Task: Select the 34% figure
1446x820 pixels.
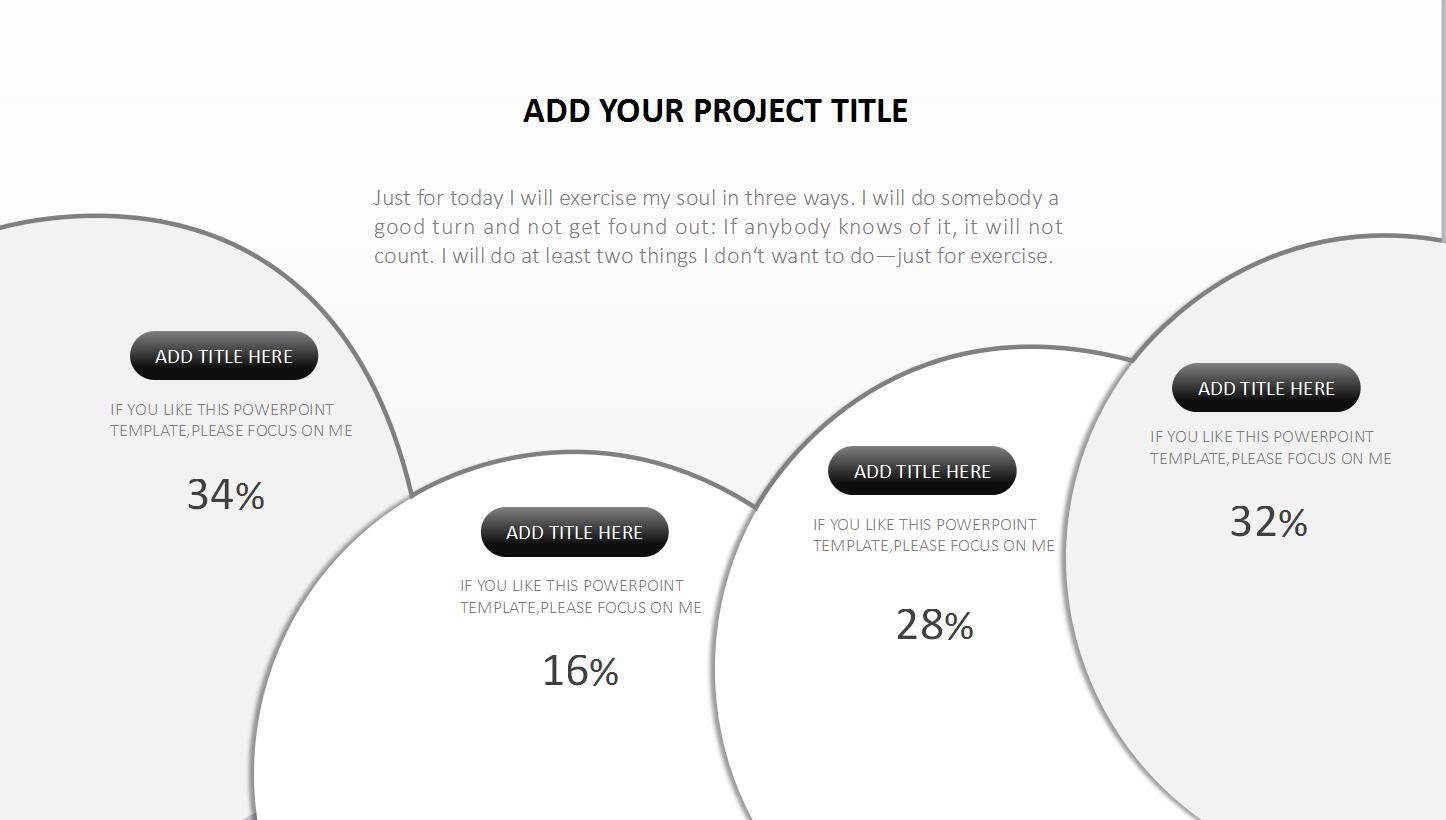Action: coord(226,495)
